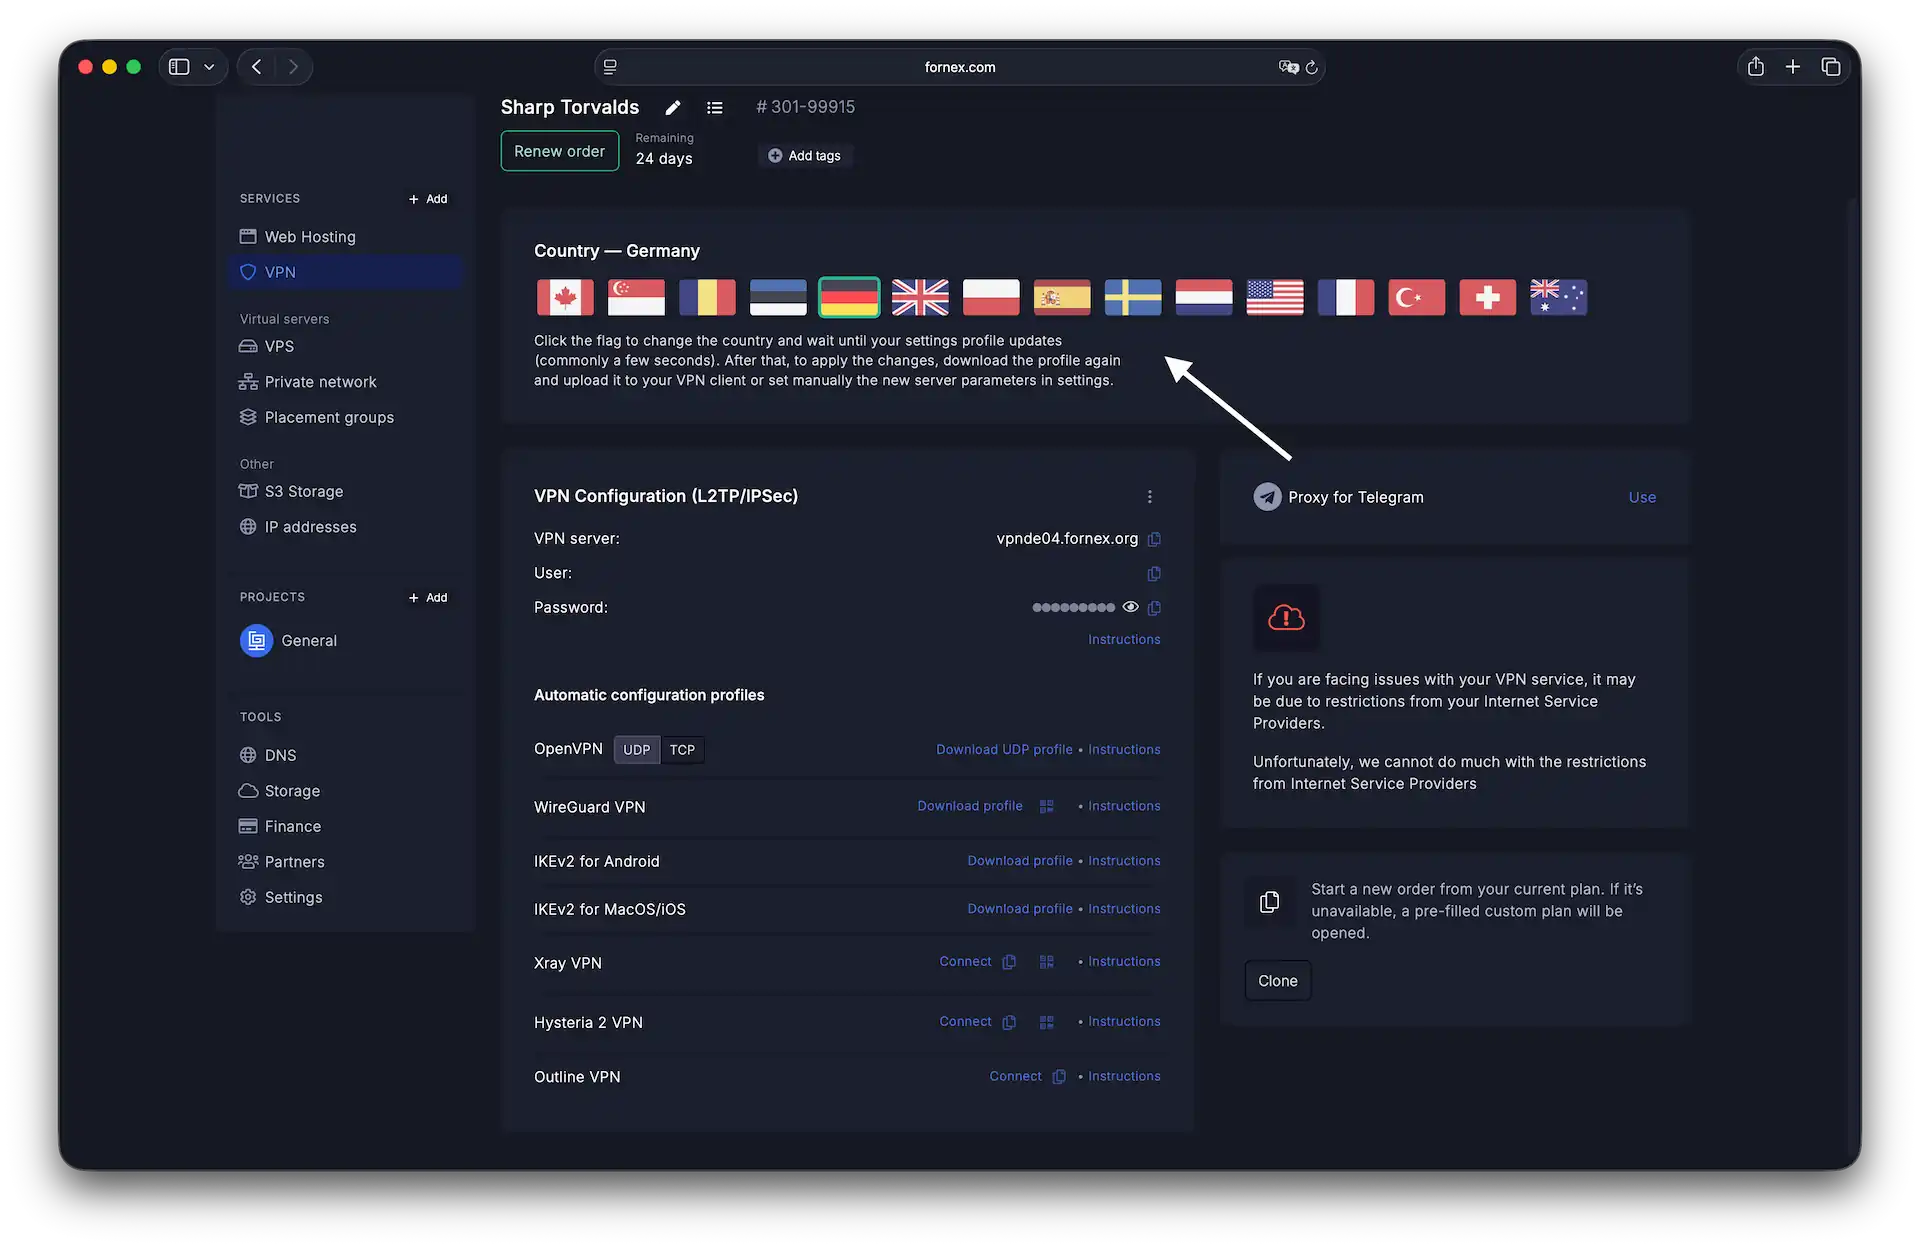Reload the page in Safari
The height and width of the screenshot is (1248, 1920).
coord(1312,67)
